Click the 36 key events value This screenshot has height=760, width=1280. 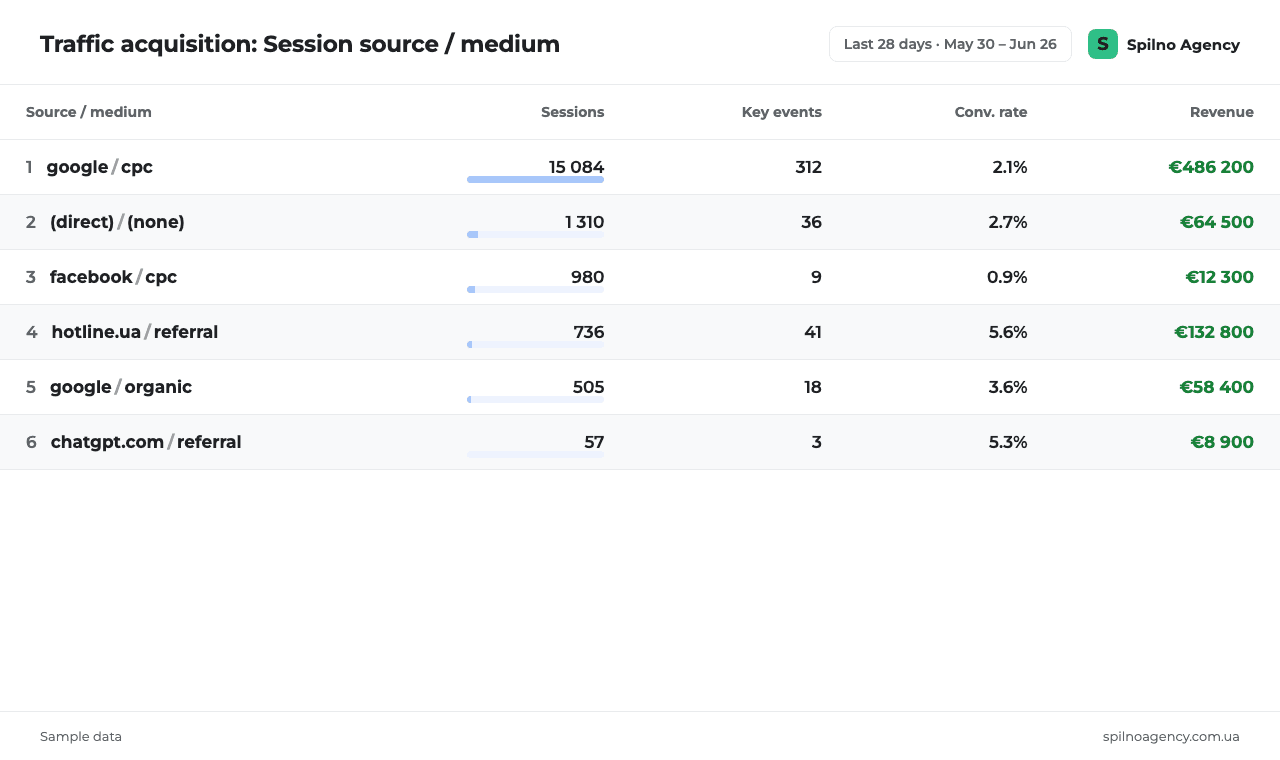pos(812,222)
